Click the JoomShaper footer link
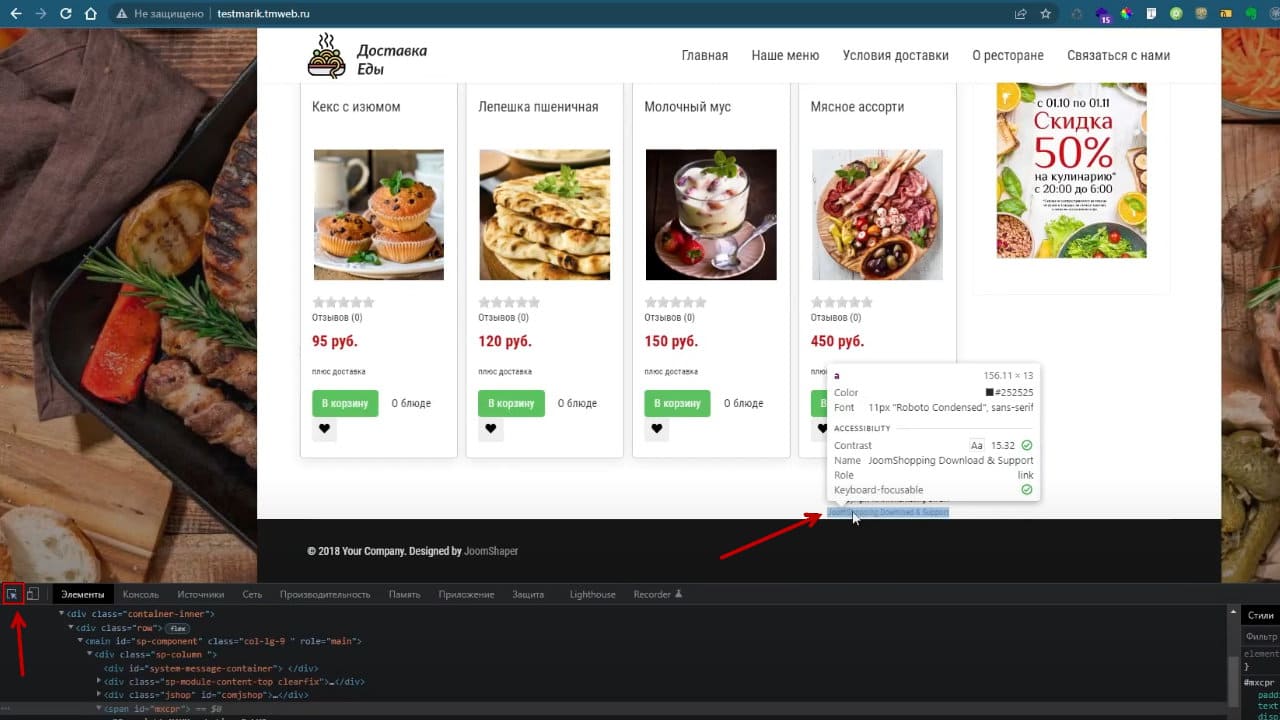 pos(491,551)
